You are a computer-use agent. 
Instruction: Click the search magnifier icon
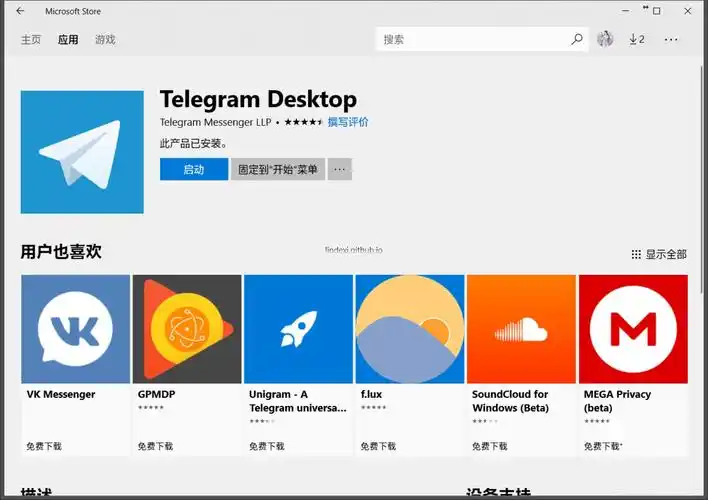577,40
